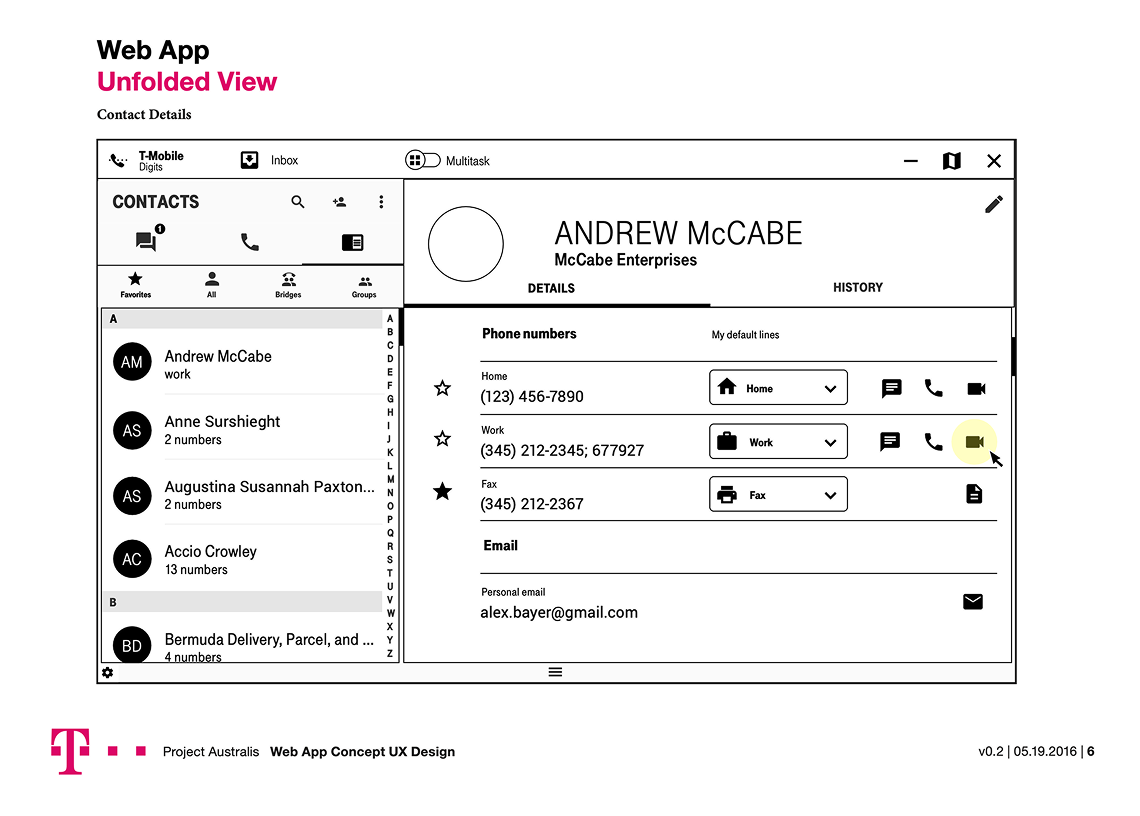This screenshot has width=1140, height=816.
Task: Switch to the calls tab phone icon
Action: [250, 241]
